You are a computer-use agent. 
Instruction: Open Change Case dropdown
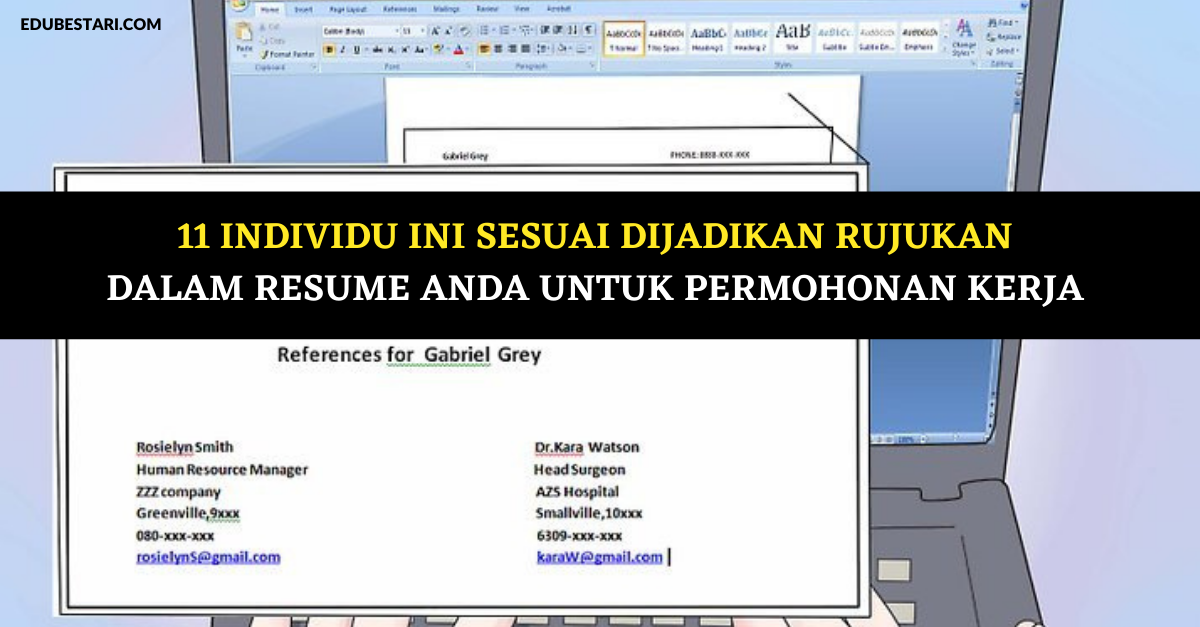pyautogui.click(x=419, y=49)
